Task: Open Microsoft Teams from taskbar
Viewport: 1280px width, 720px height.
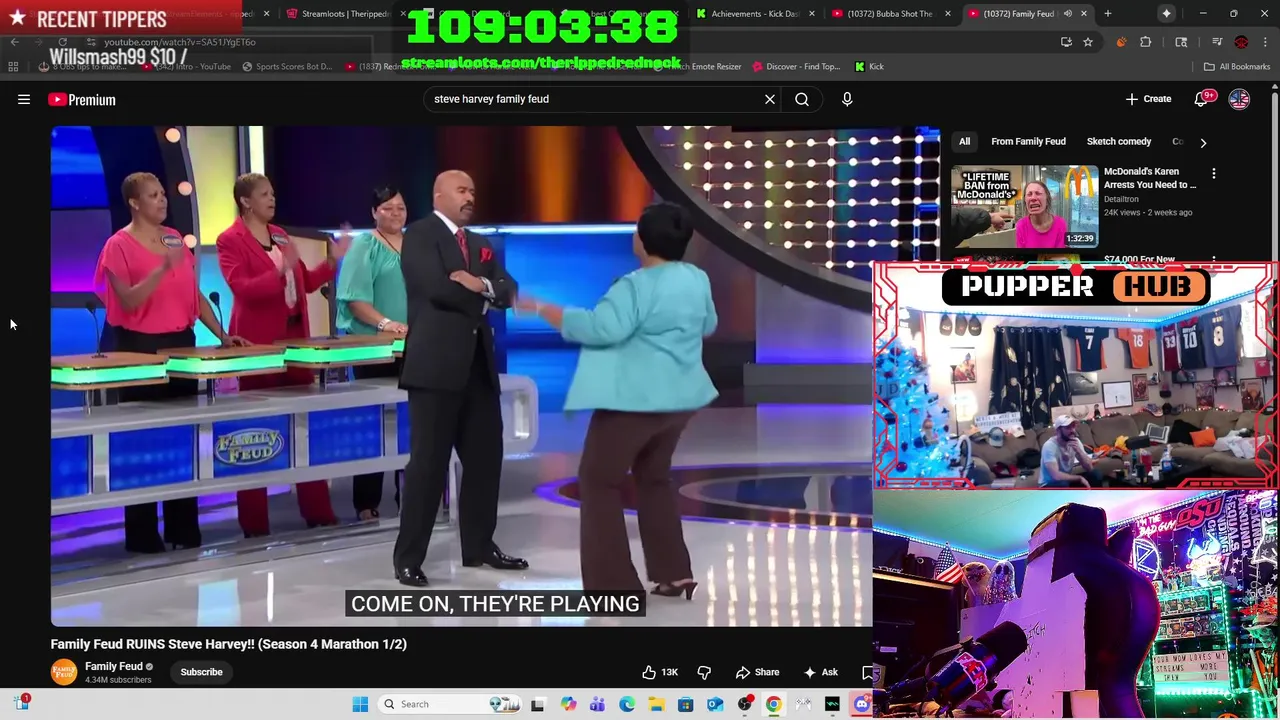Action: click(597, 704)
